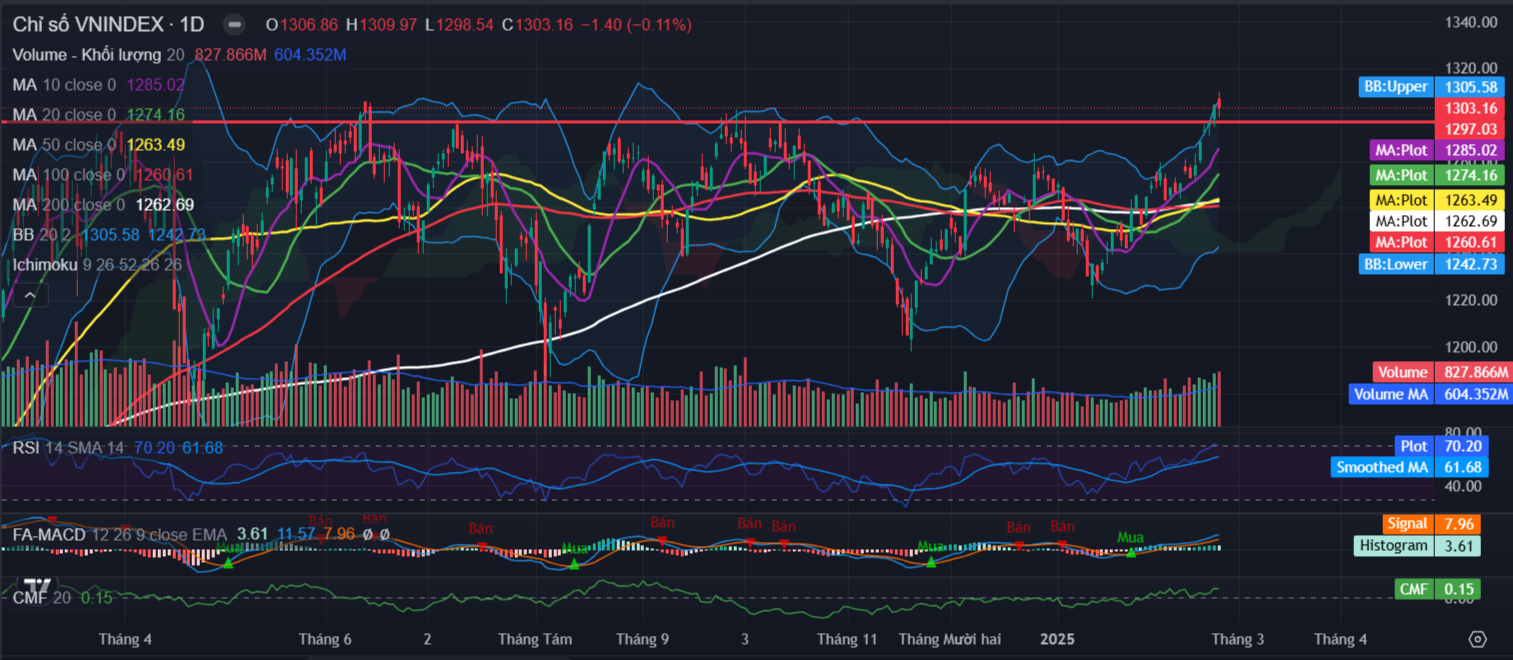Viewport: 1513px width, 660px height.
Task: Click the market status pill beside VNINDEX title
Action: point(234,25)
